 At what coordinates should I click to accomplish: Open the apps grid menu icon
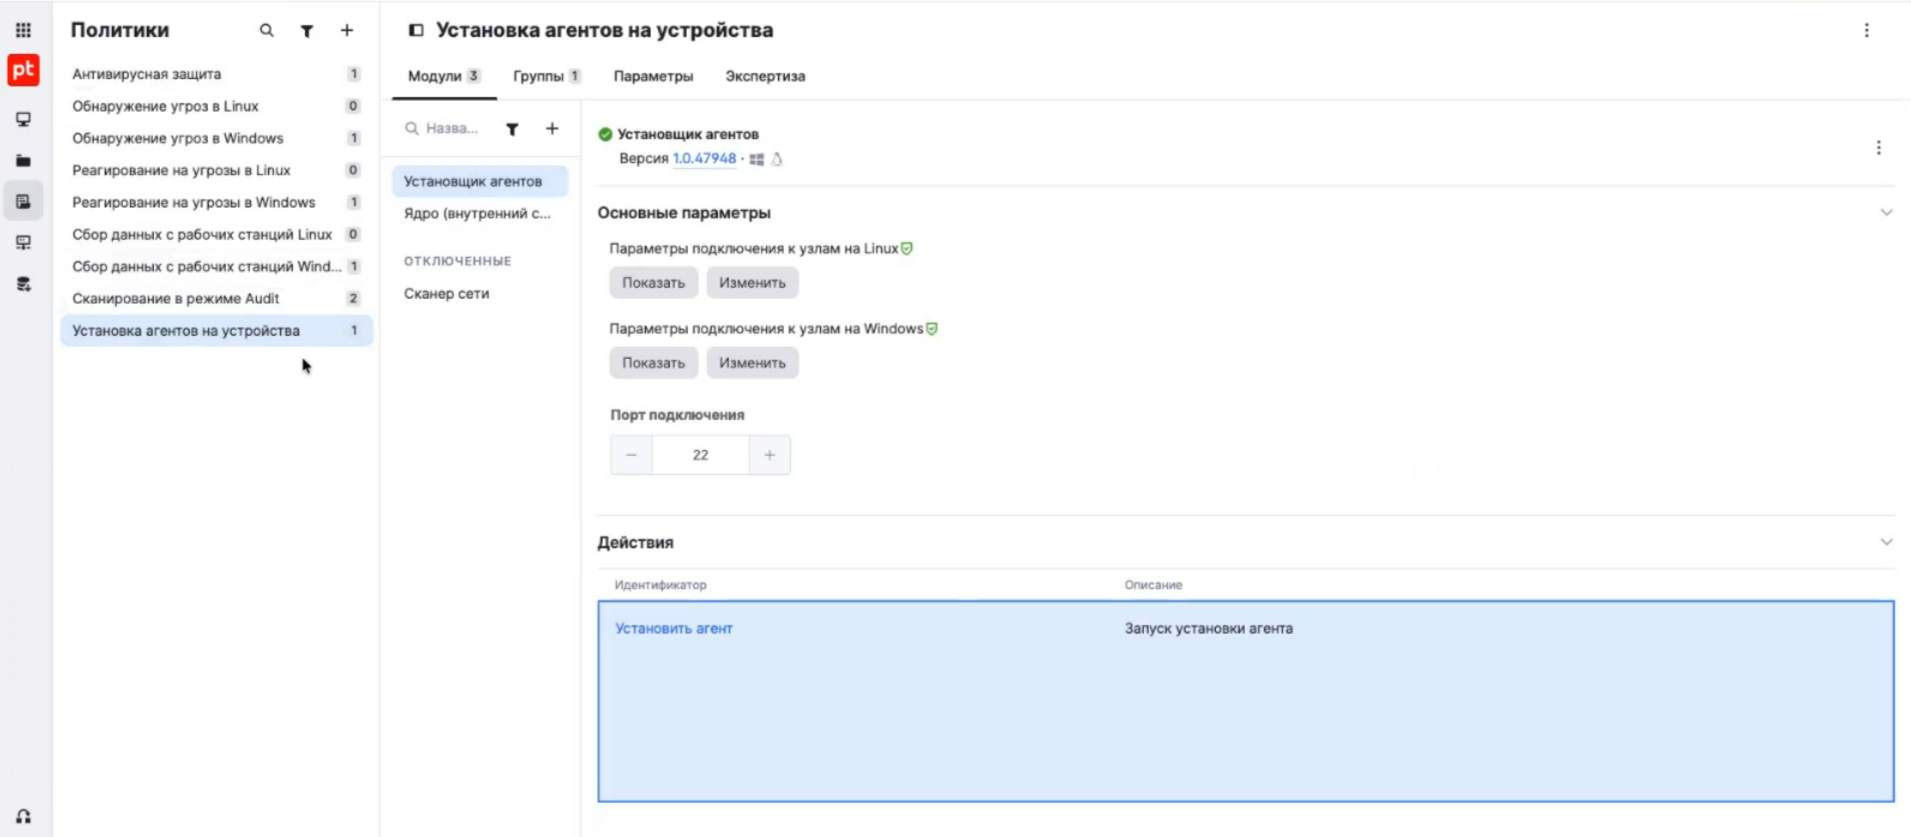pos(23,30)
